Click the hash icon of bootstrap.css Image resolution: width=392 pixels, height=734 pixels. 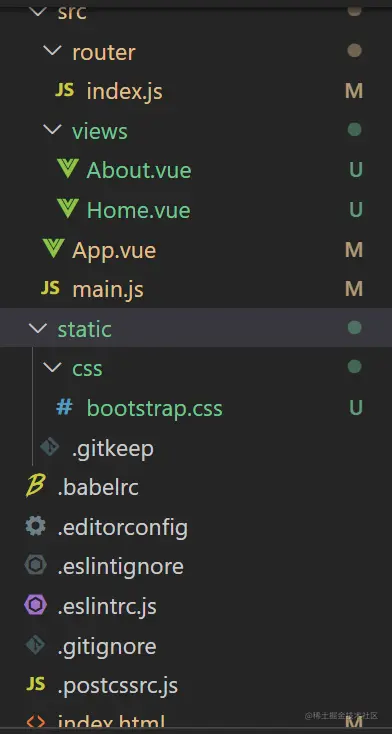pos(64,407)
